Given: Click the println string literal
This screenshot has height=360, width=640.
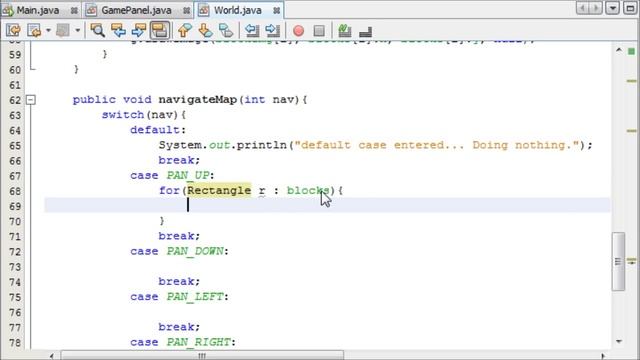Looking at the screenshot, I should [437, 145].
